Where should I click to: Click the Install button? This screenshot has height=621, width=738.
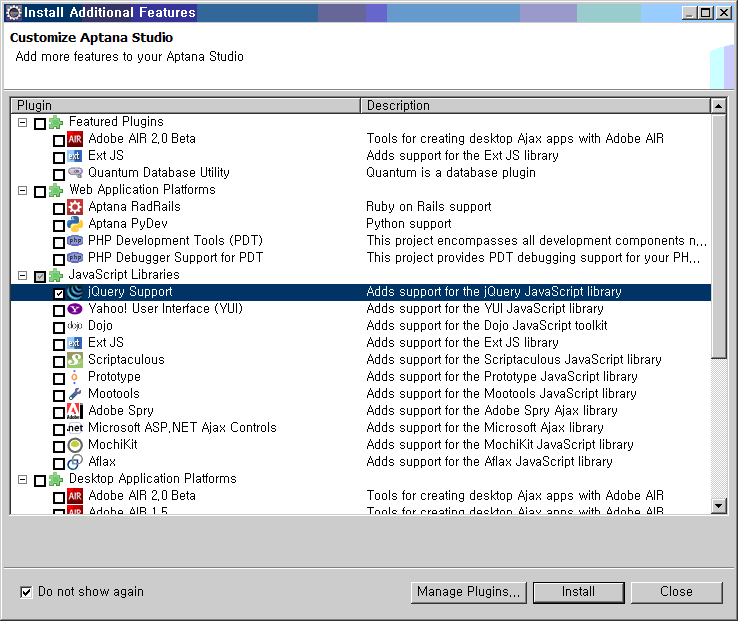(x=578, y=592)
